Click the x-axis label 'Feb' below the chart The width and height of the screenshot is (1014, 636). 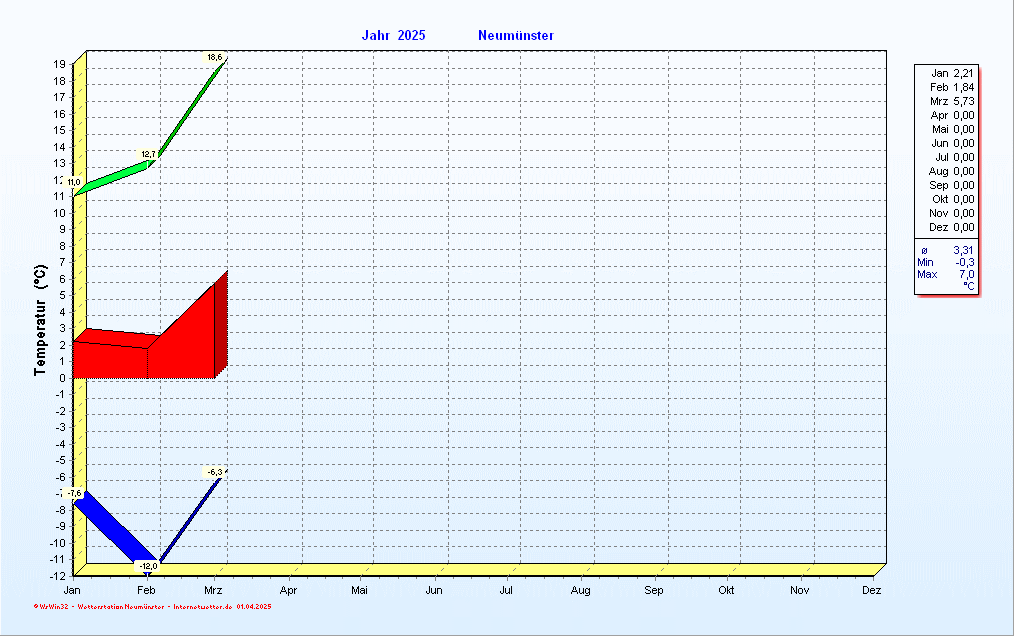[147, 590]
